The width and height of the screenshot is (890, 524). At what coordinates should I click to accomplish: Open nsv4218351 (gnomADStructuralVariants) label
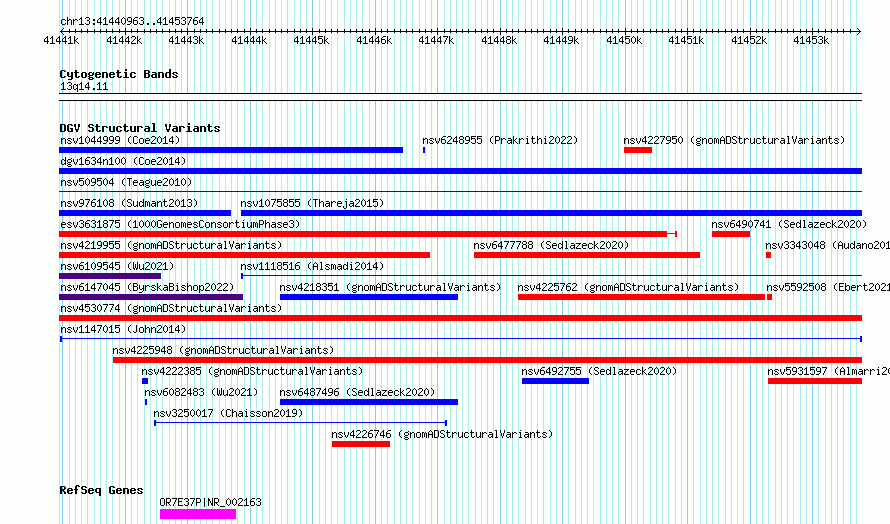click(x=391, y=287)
